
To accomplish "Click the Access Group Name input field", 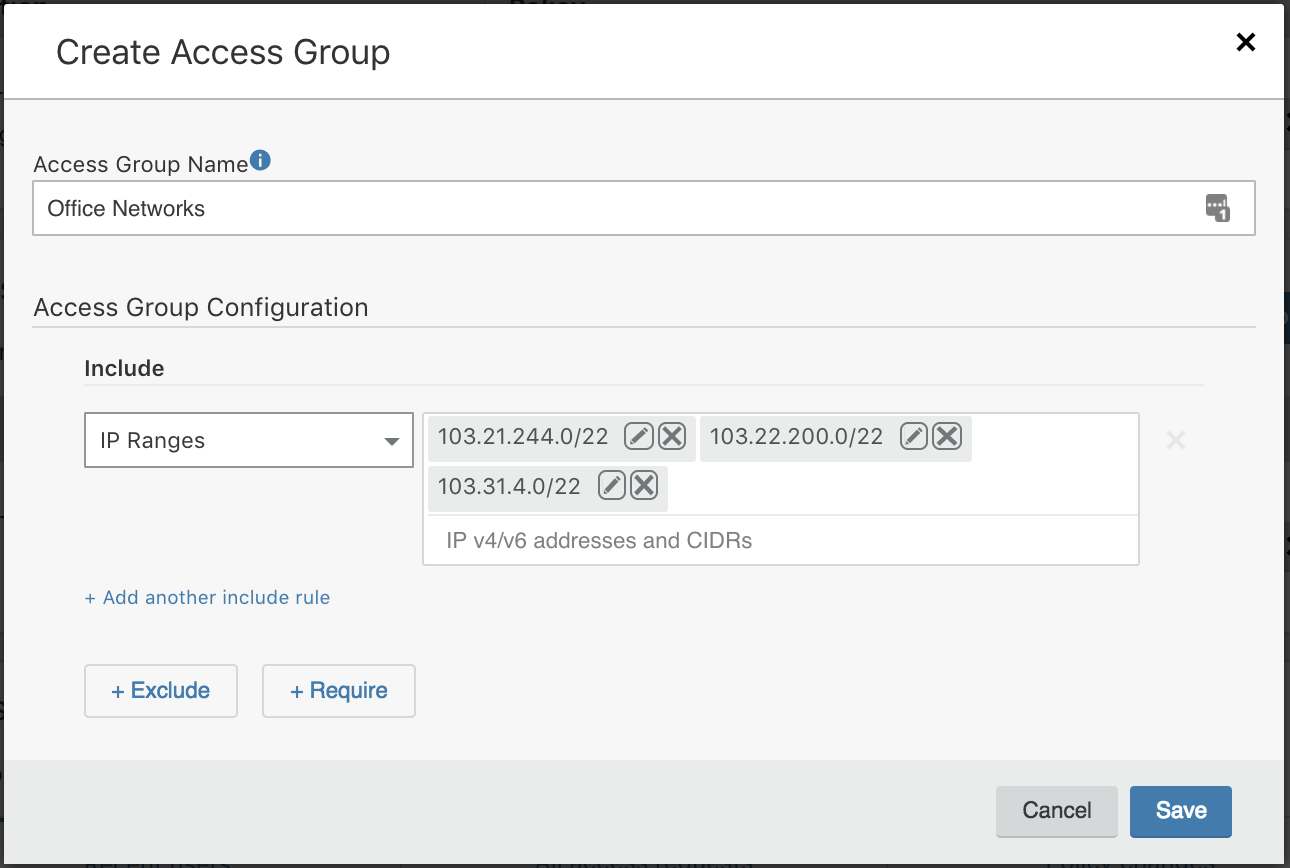I will click(x=644, y=208).
